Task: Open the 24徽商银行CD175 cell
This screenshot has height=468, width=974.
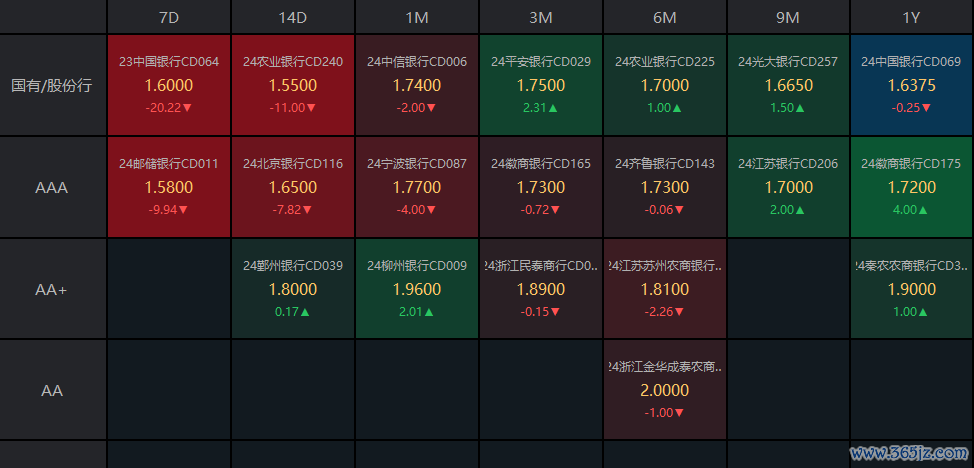Action: coord(911,187)
